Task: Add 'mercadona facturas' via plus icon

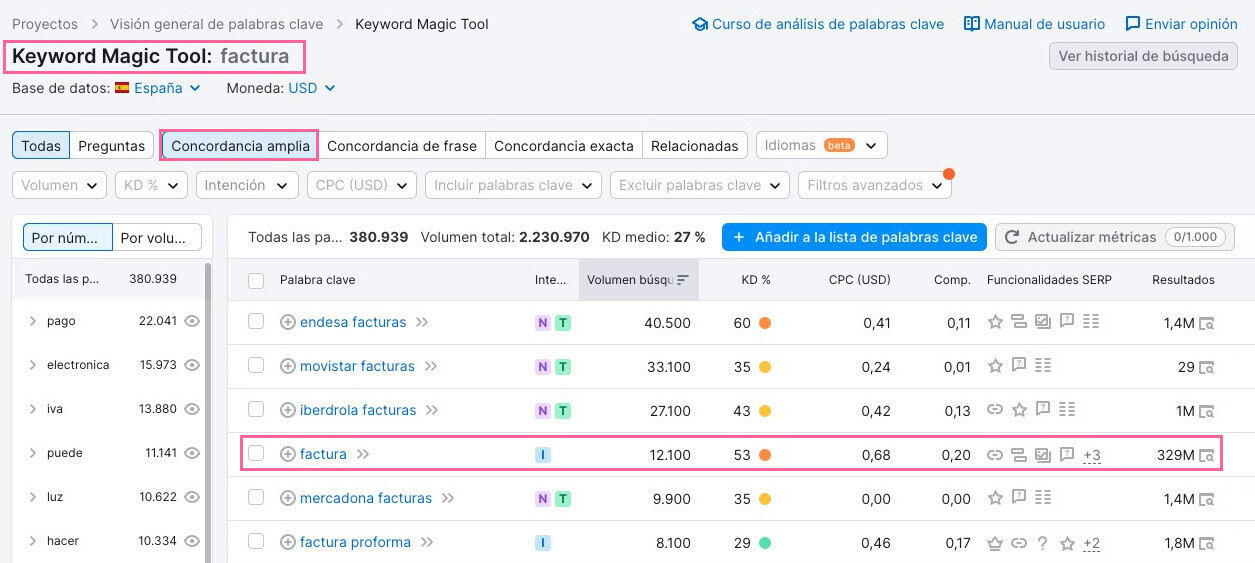Action: [x=288, y=498]
